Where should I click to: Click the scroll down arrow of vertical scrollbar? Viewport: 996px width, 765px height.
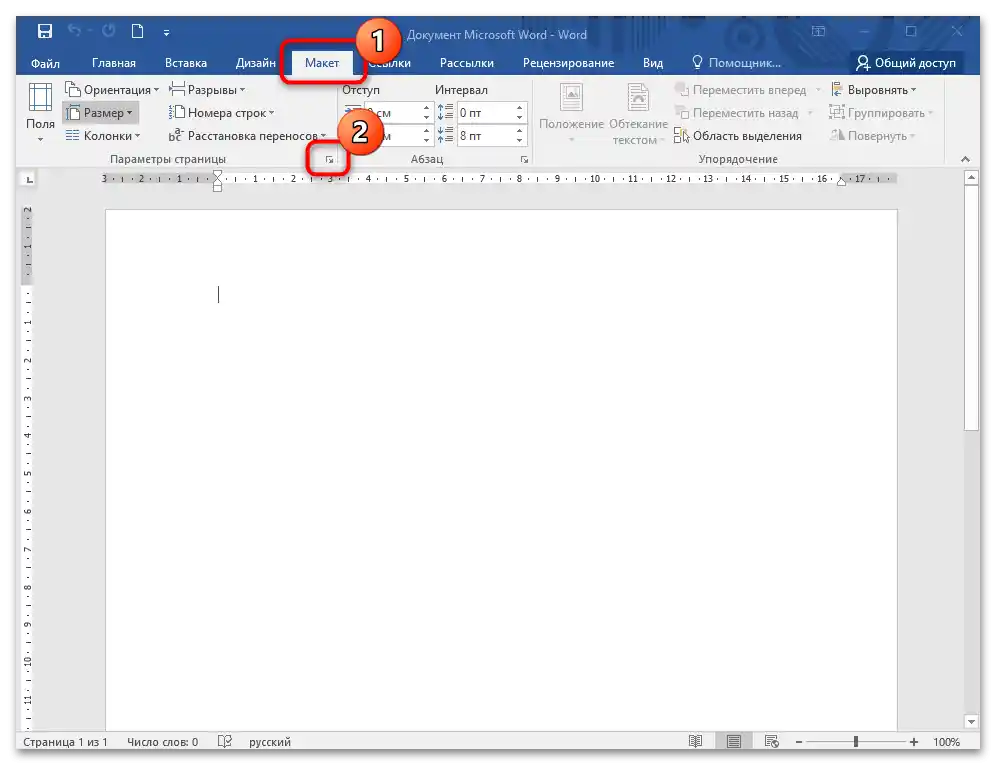tap(971, 722)
